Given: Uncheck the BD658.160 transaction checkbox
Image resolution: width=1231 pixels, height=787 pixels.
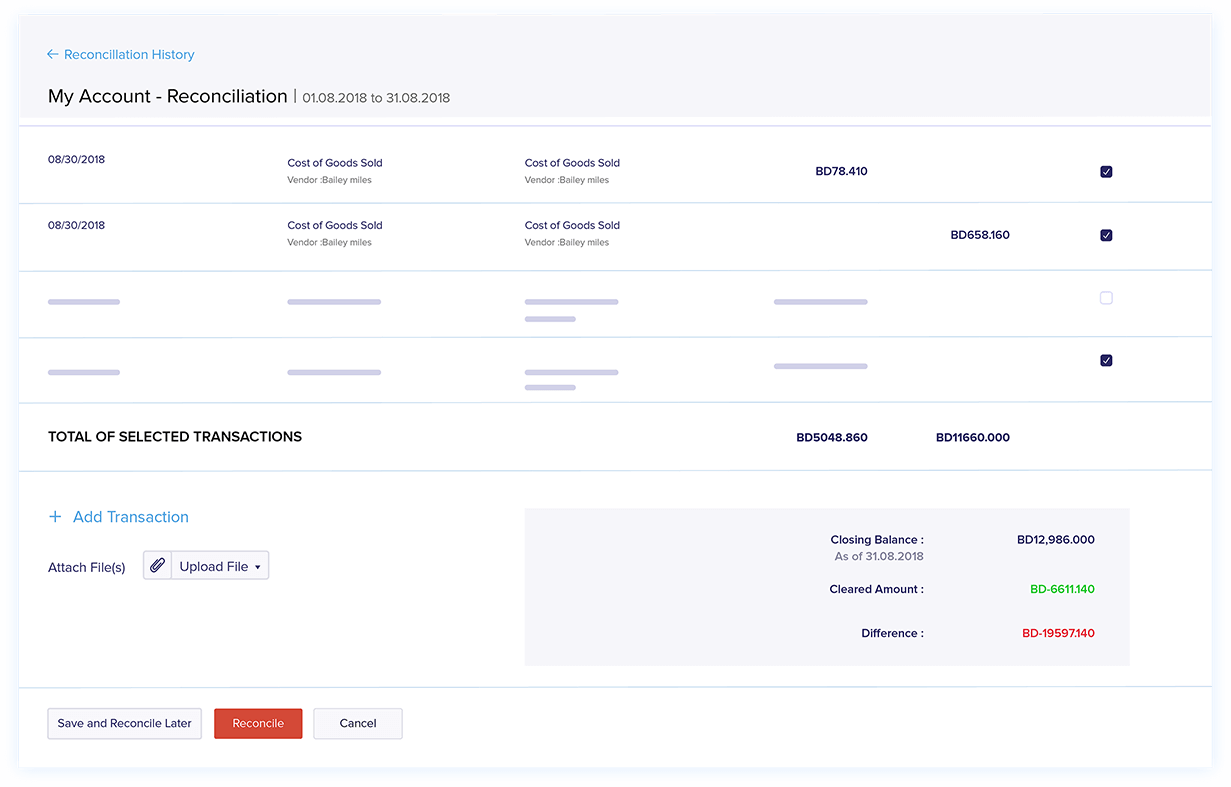Looking at the screenshot, I should (x=1106, y=236).
